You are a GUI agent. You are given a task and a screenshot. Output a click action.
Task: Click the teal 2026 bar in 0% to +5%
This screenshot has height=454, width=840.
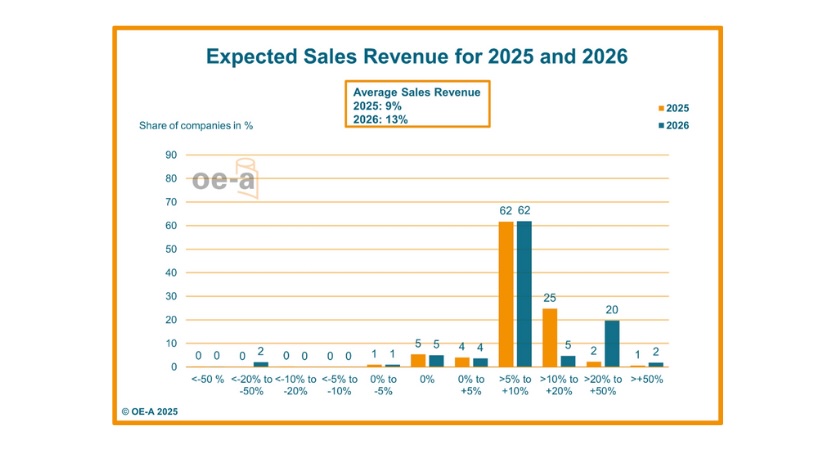[x=480, y=362]
